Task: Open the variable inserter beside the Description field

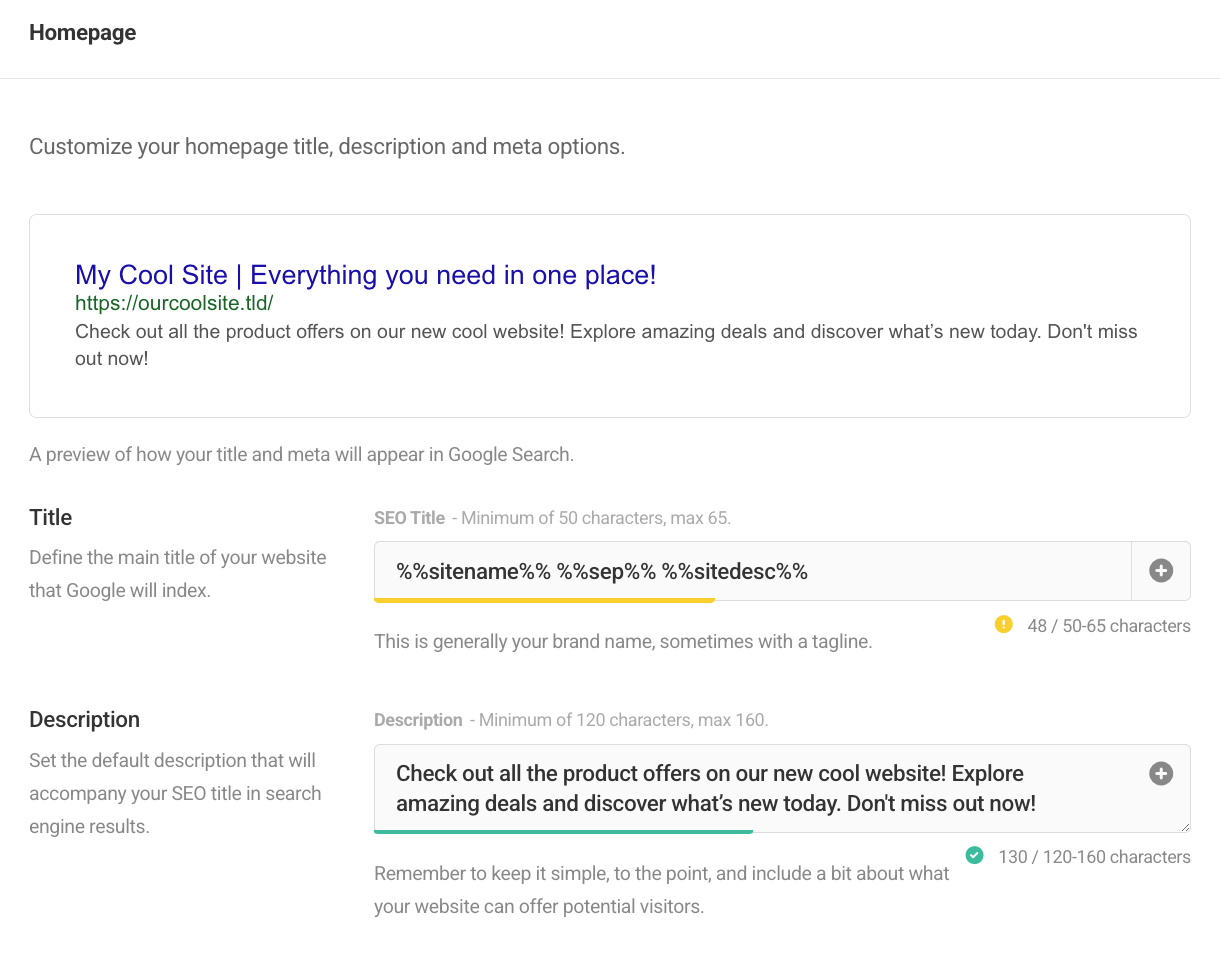Action: click(x=1160, y=773)
